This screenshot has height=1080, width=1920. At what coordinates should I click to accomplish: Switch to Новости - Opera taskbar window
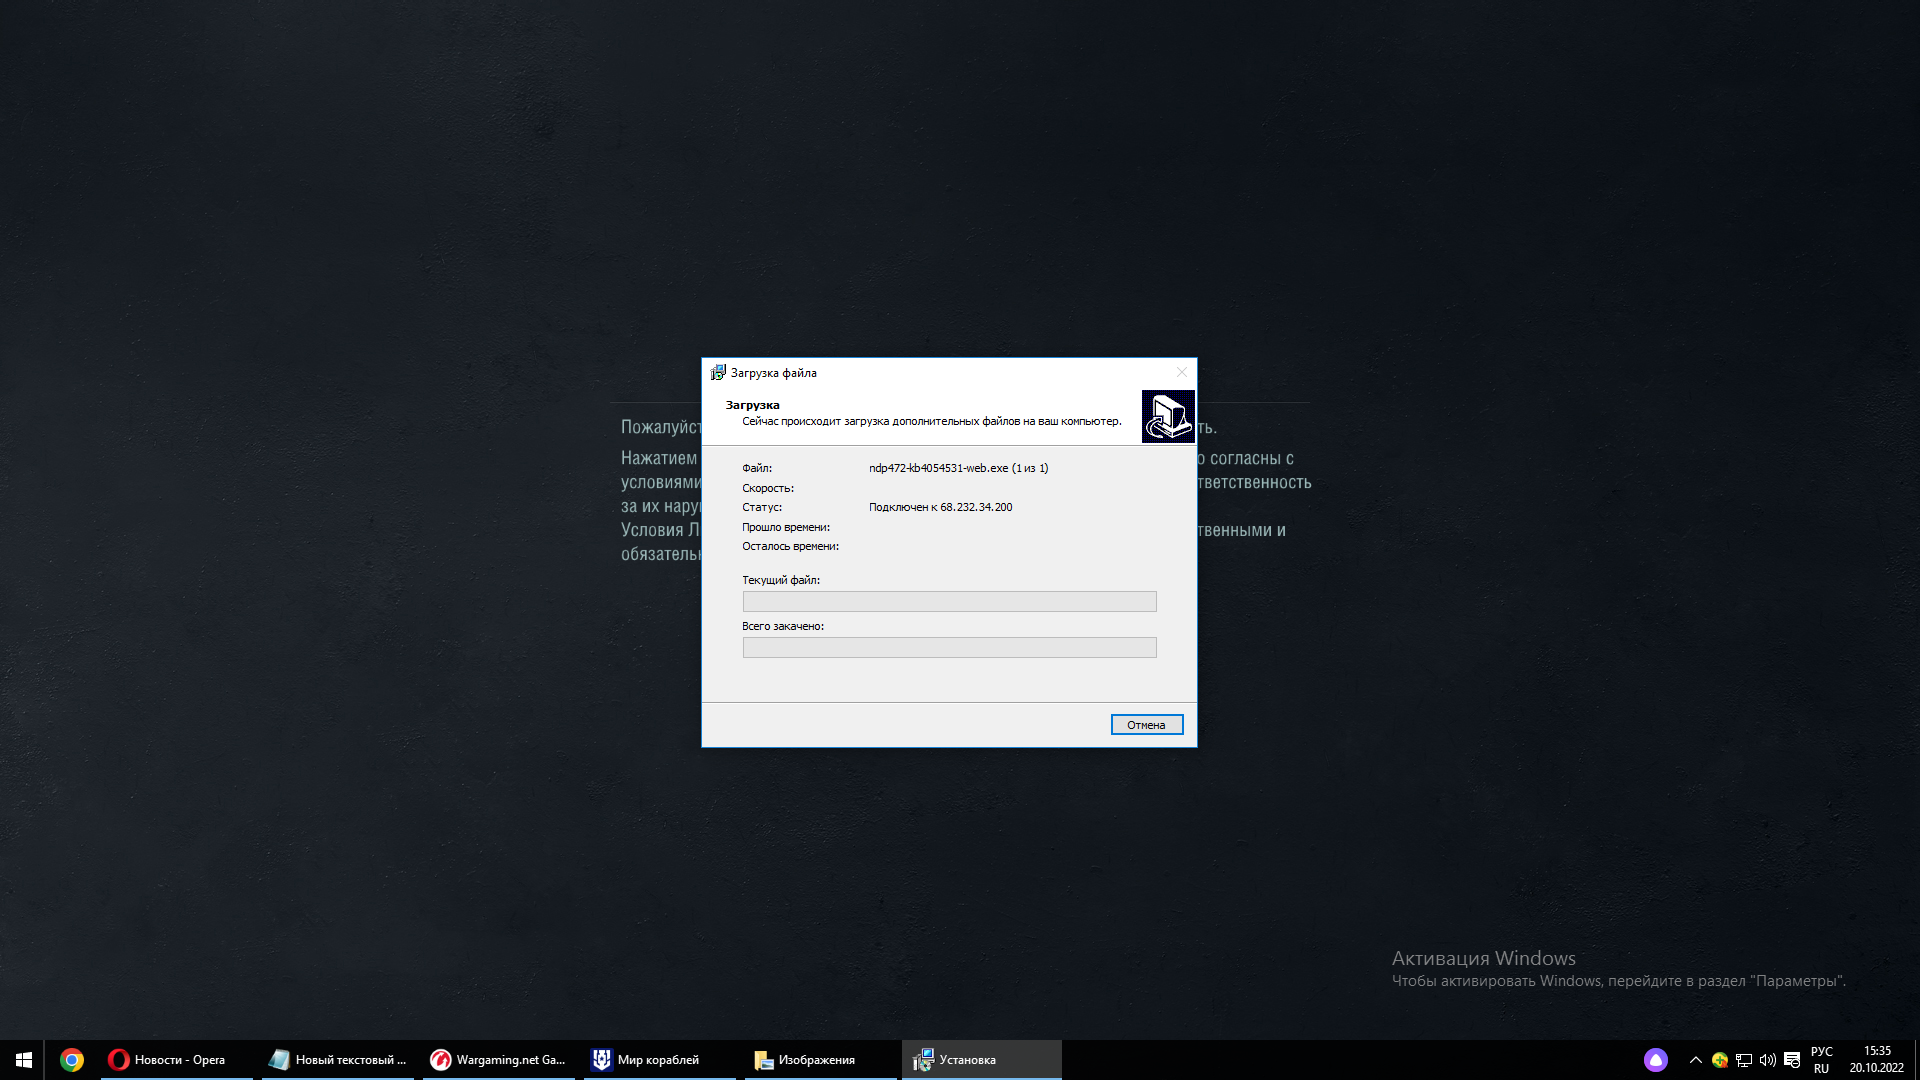coord(177,1060)
